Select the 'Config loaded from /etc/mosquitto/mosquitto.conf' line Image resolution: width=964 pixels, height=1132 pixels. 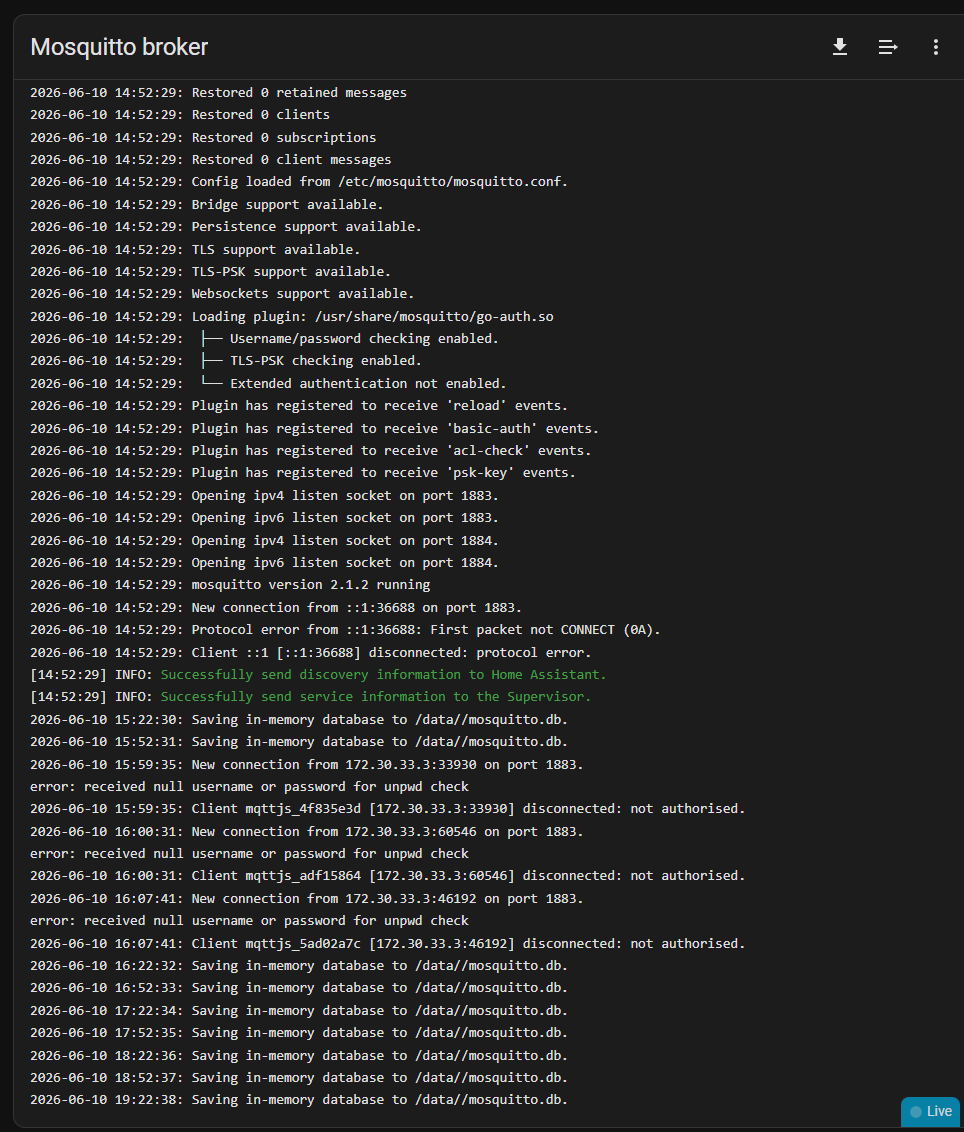click(299, 182)
